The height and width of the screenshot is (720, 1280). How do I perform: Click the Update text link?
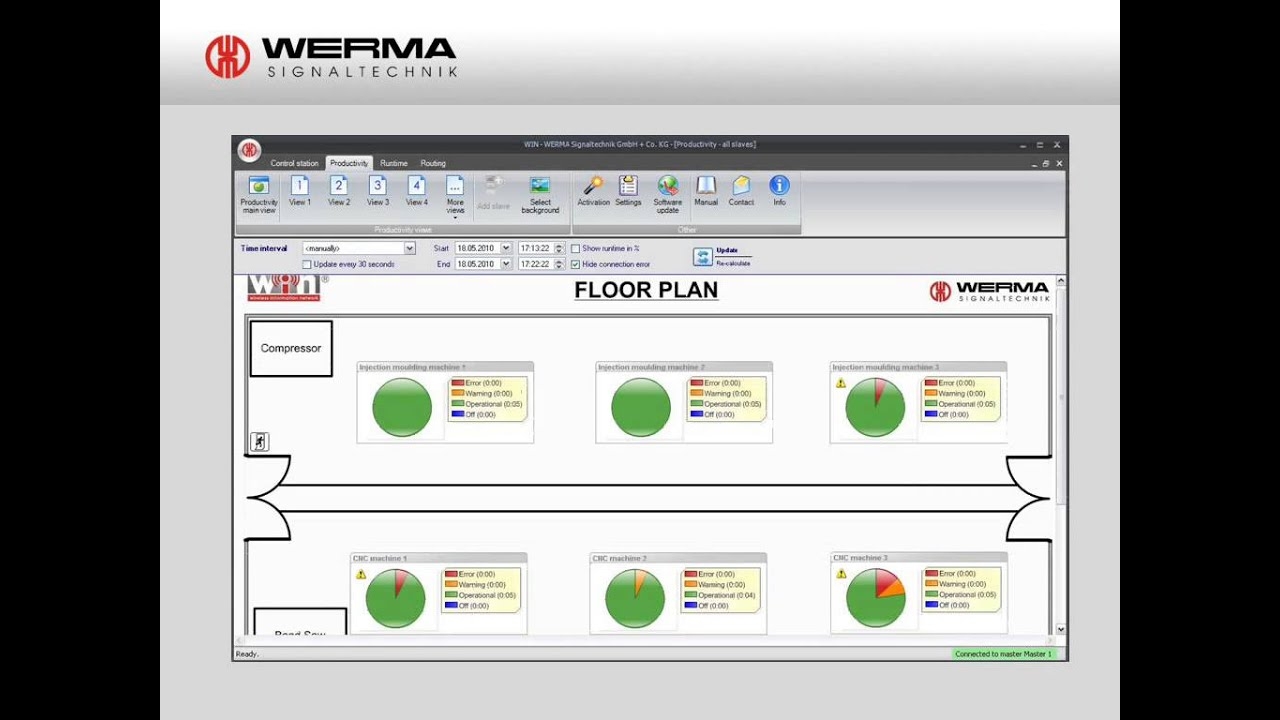(727, 250)
